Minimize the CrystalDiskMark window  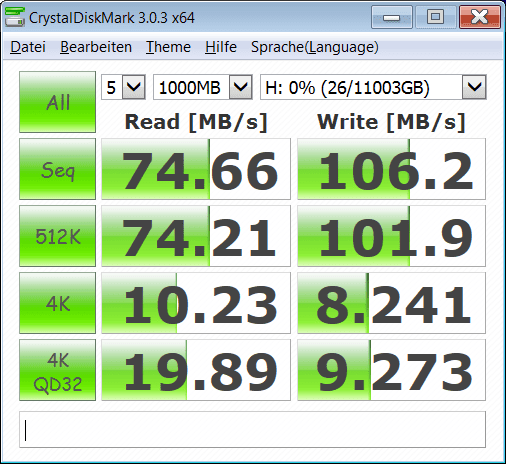point(392,17)
